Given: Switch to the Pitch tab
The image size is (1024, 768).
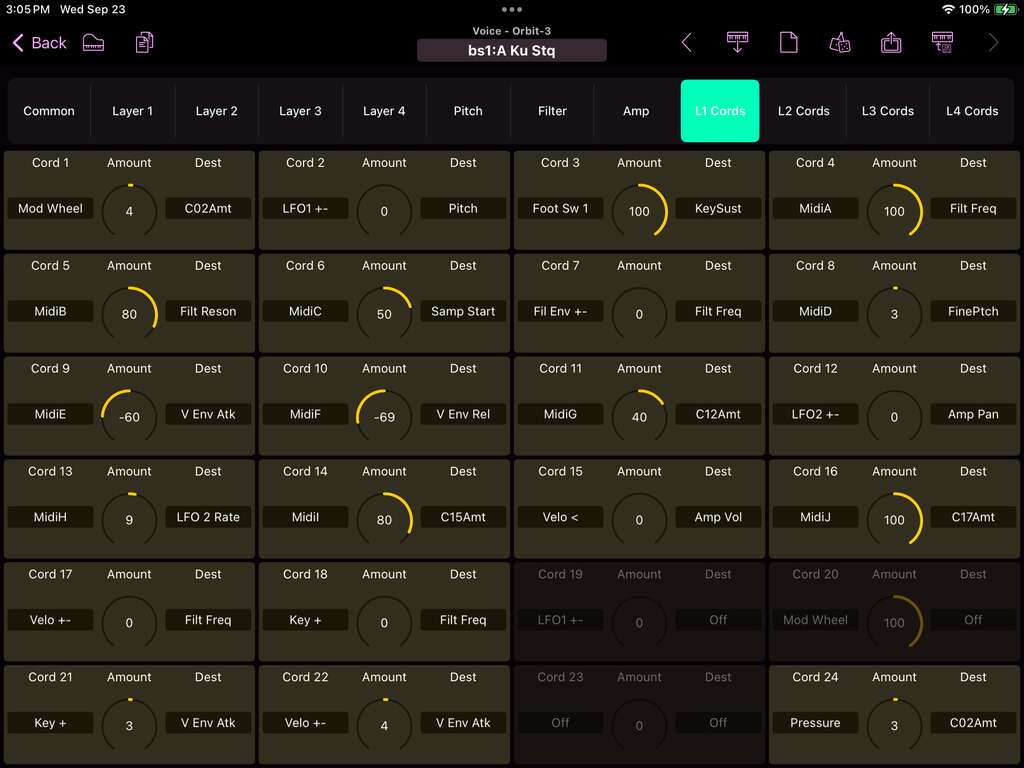Looking at the screenshot, I should click(x=468, y=111).
